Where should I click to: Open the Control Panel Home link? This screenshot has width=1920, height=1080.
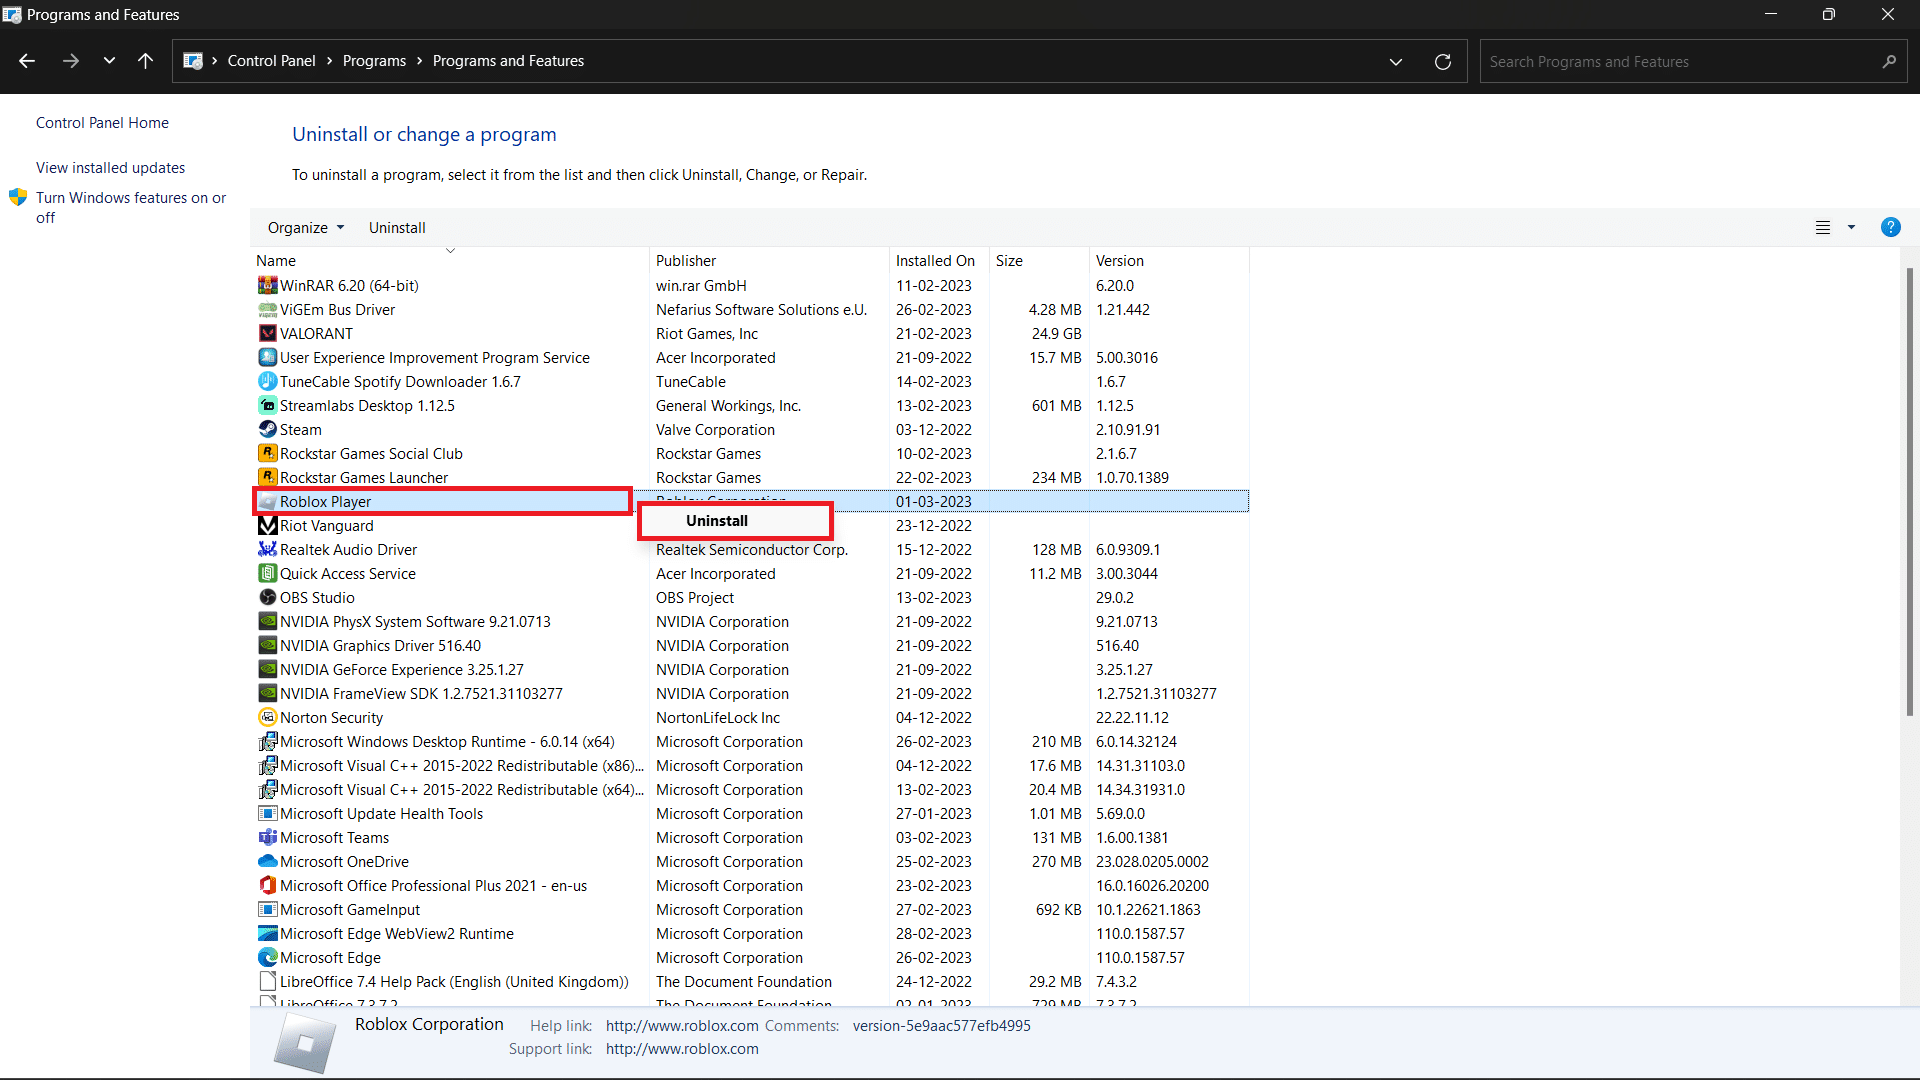click(x=102, y=123)
